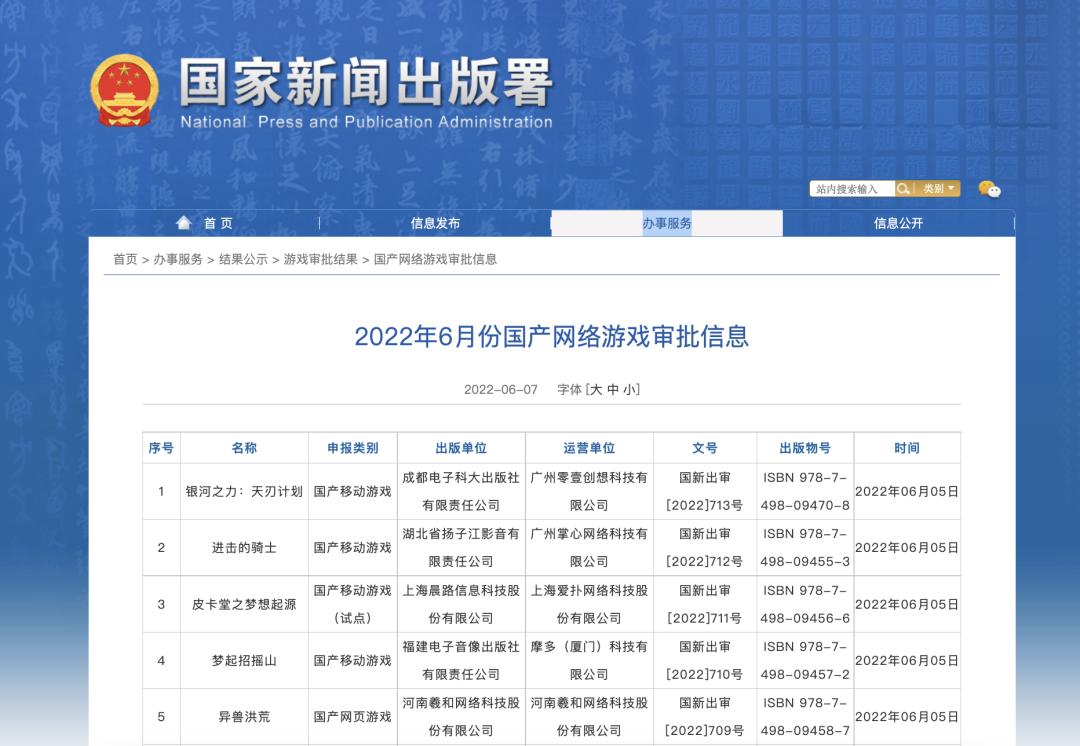This screenshot has width=1080, height=746.
Task: Click the house icon next to 首页
Action: pyautogui.click(x=182, y=223)
